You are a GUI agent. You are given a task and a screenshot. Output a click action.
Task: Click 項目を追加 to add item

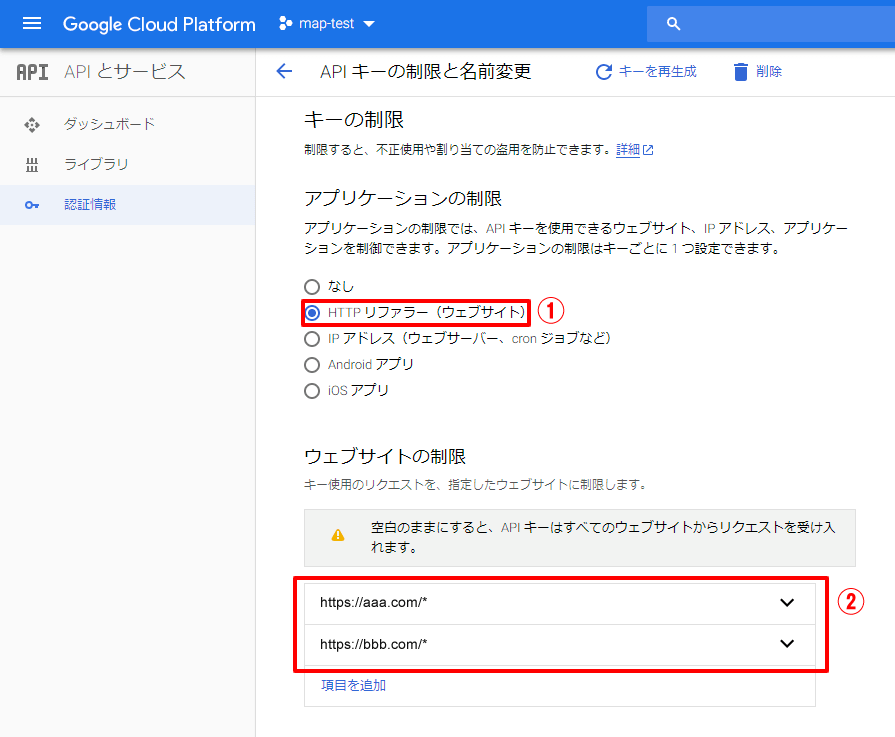353,685
